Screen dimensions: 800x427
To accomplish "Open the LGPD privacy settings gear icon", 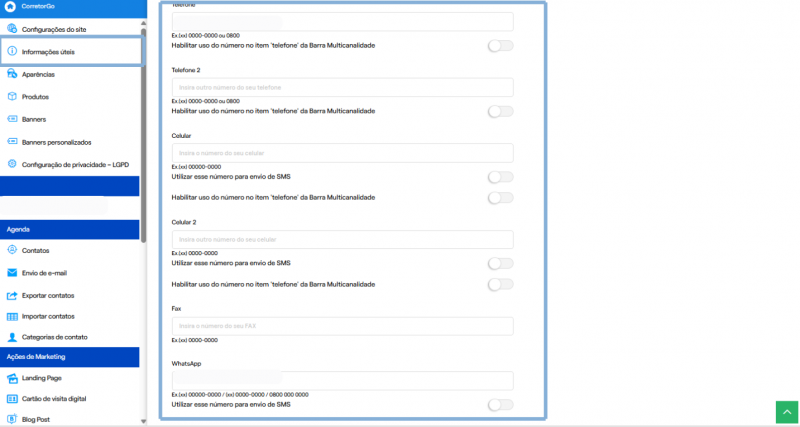I will point(12,164).
